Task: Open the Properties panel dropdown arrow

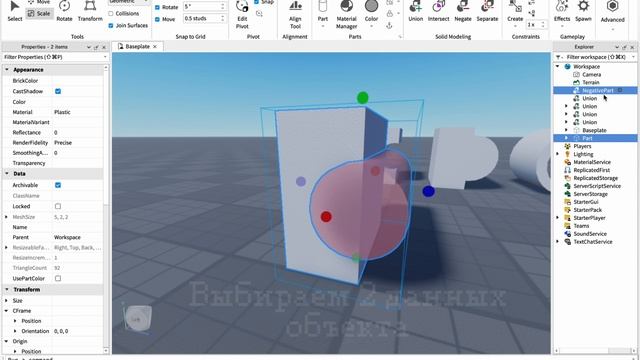Action: pyautogui.click(x=89, y=47)
